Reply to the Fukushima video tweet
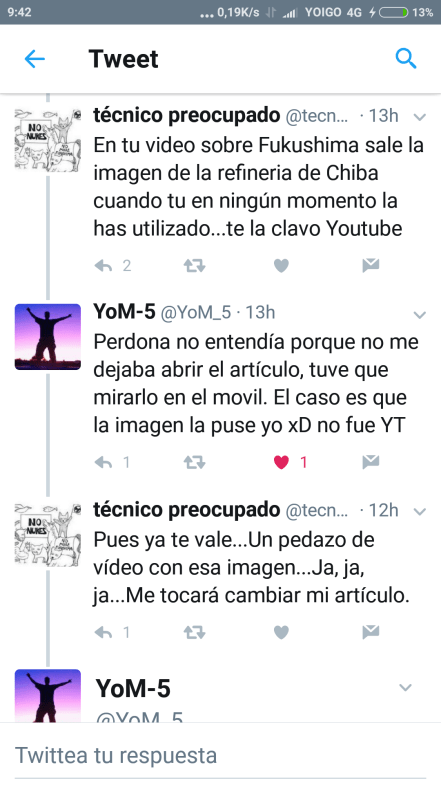 coord(103,266)
